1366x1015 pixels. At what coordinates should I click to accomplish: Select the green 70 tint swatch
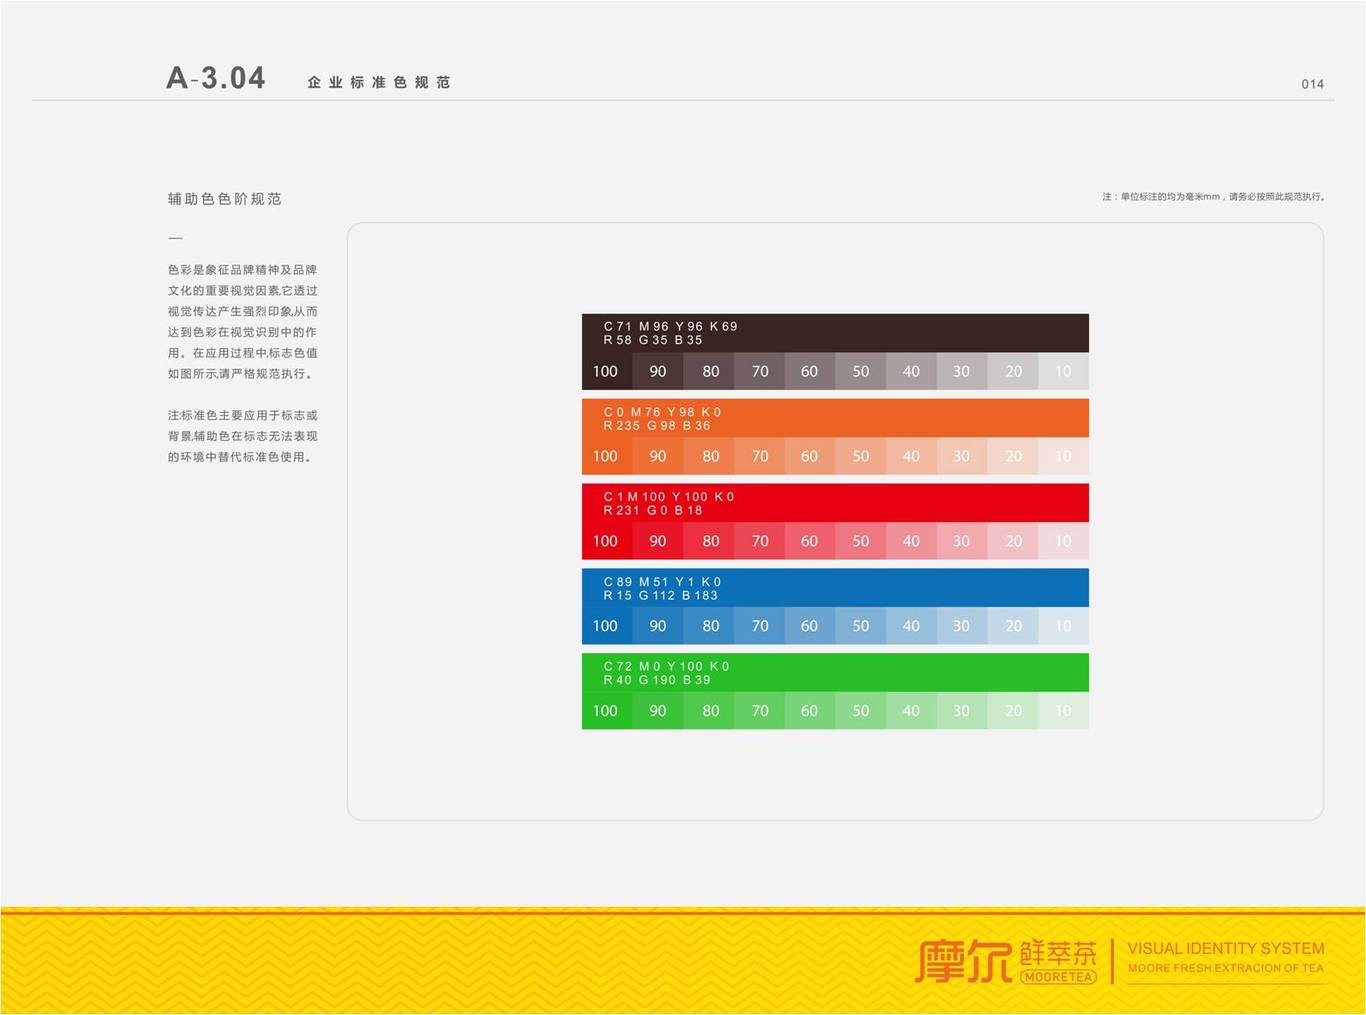760,711
